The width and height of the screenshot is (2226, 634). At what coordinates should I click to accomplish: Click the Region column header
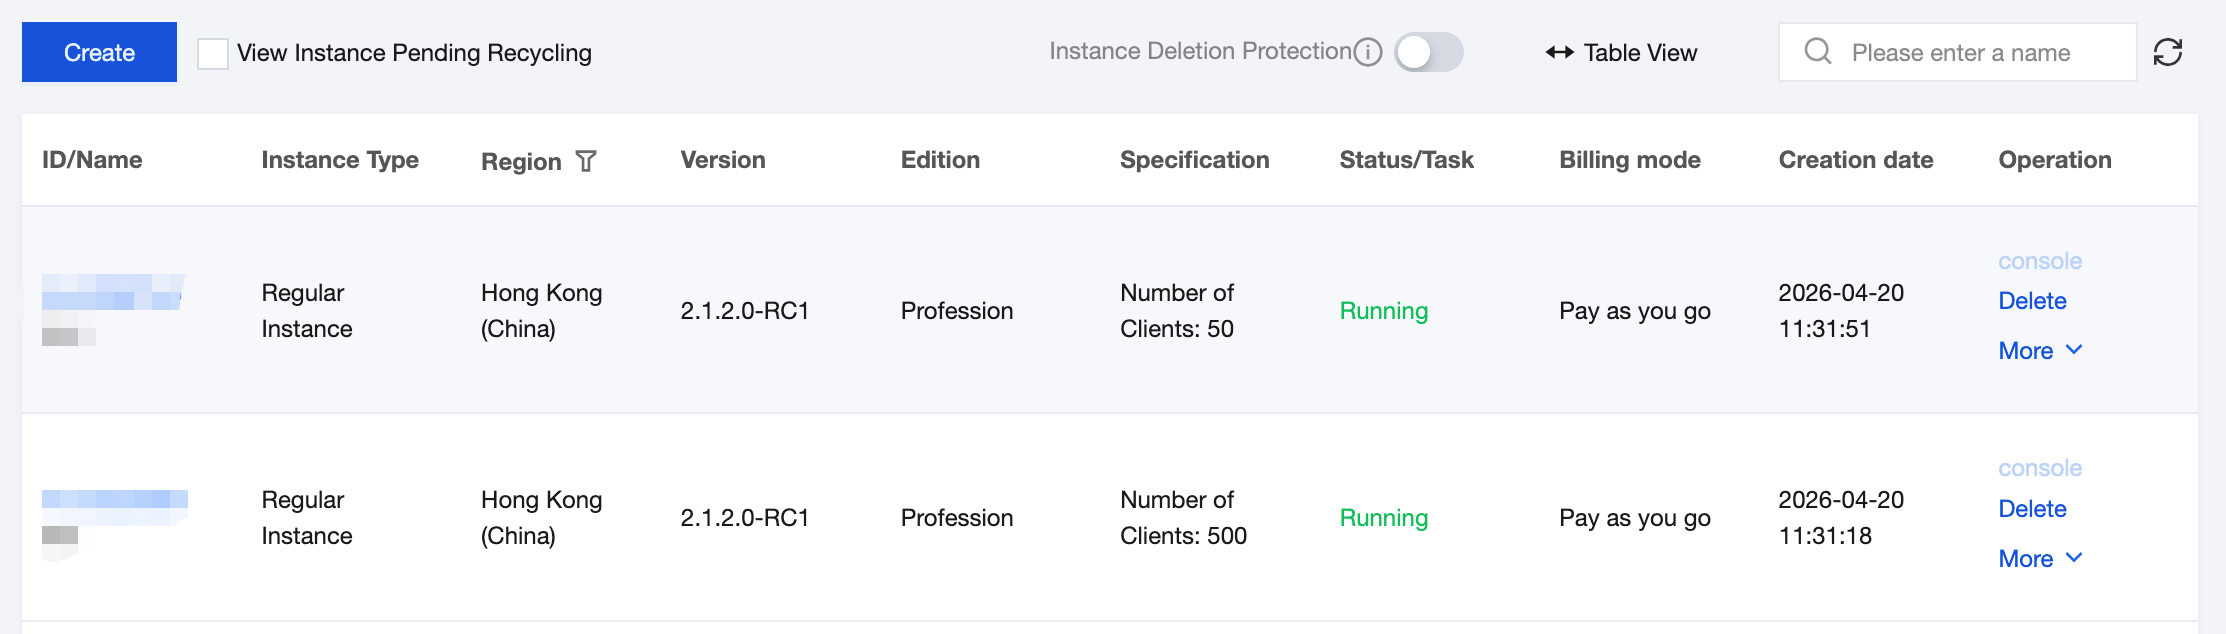521,161
